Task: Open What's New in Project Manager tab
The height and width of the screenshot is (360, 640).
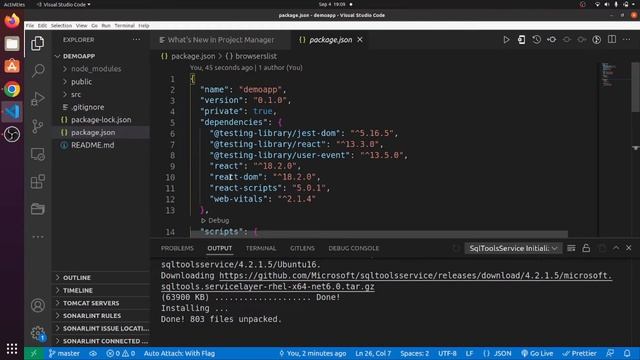Action: pos(220,40)
